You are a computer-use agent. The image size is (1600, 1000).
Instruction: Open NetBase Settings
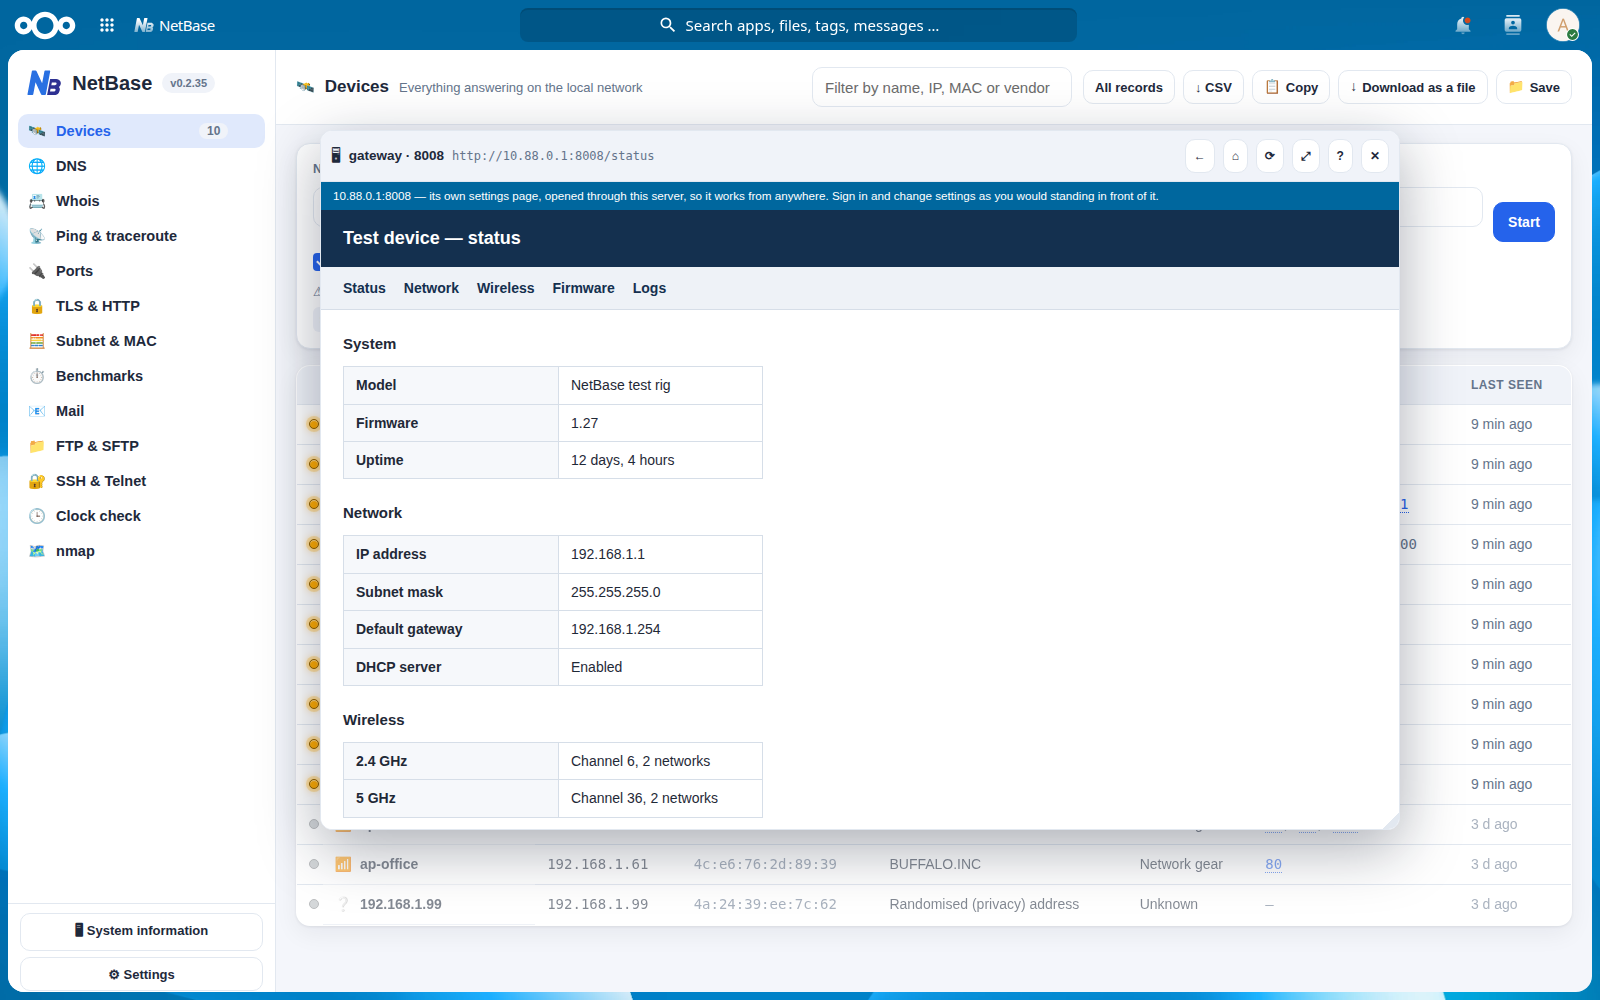point(141,975)
